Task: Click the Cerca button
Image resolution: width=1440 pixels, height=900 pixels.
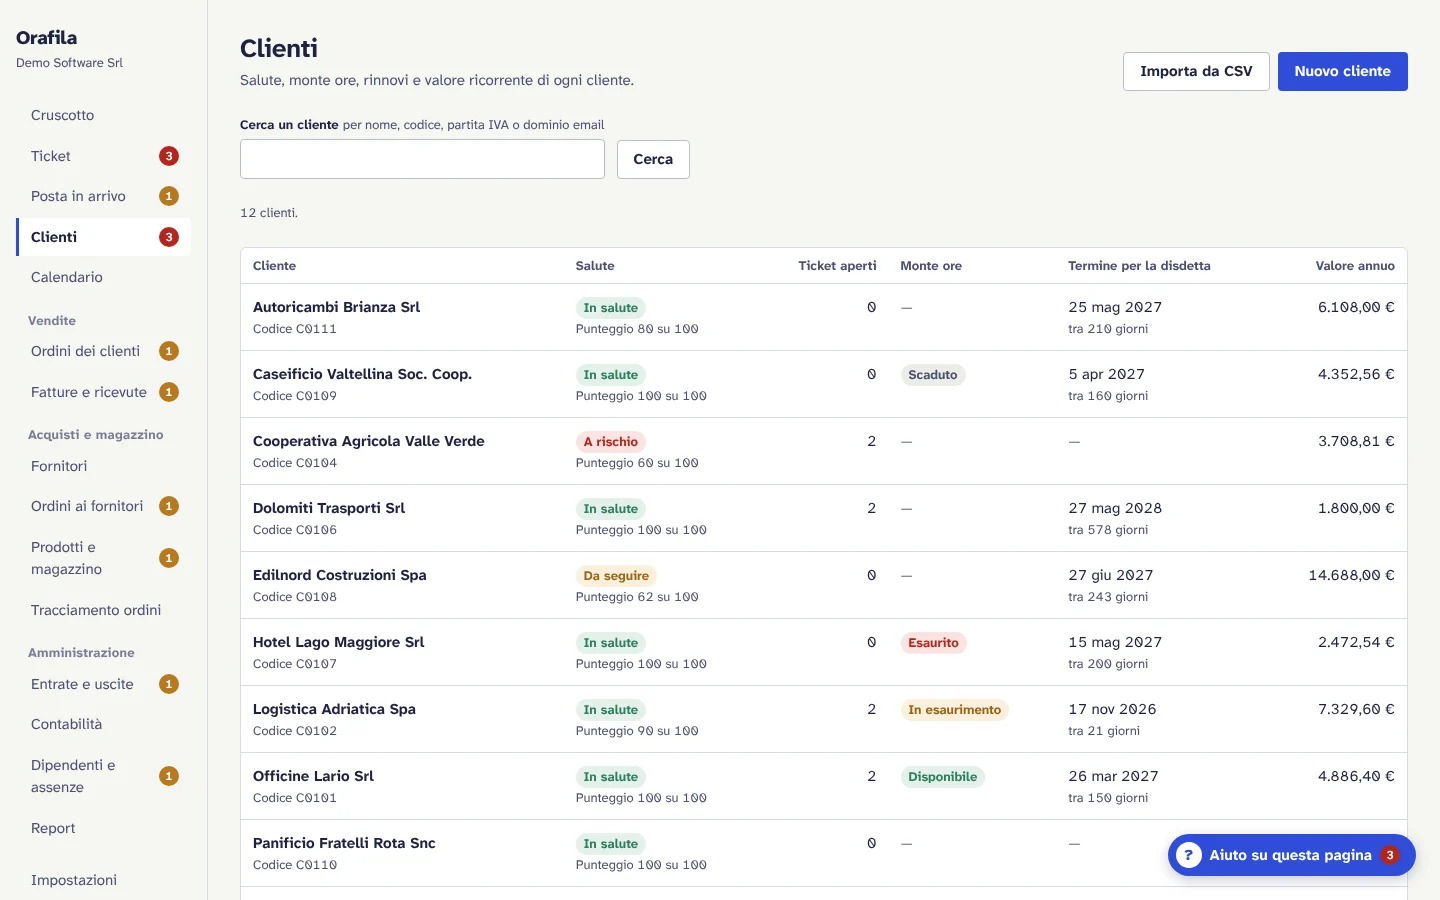Action: 653,159
